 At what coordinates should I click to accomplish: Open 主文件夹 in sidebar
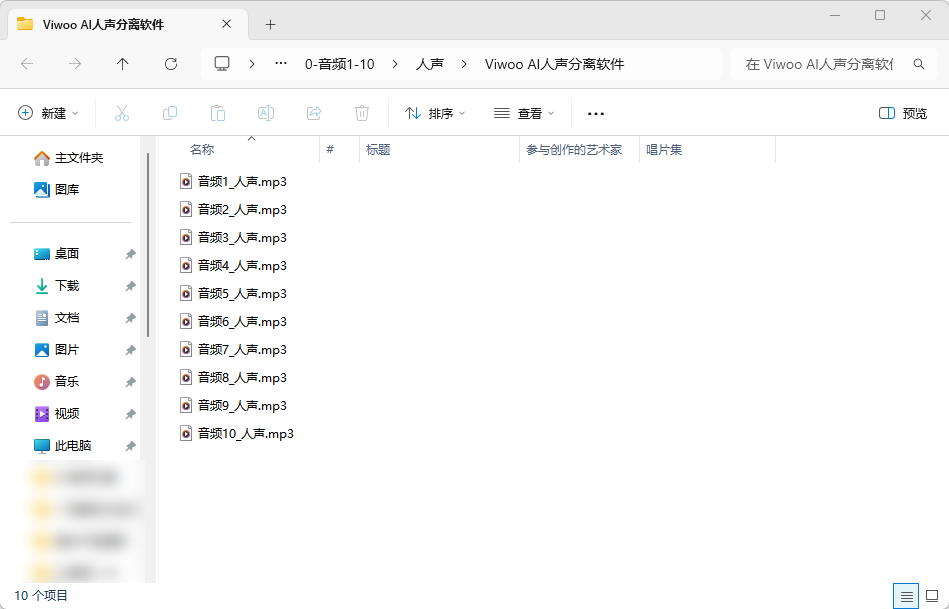coord(68,158)
